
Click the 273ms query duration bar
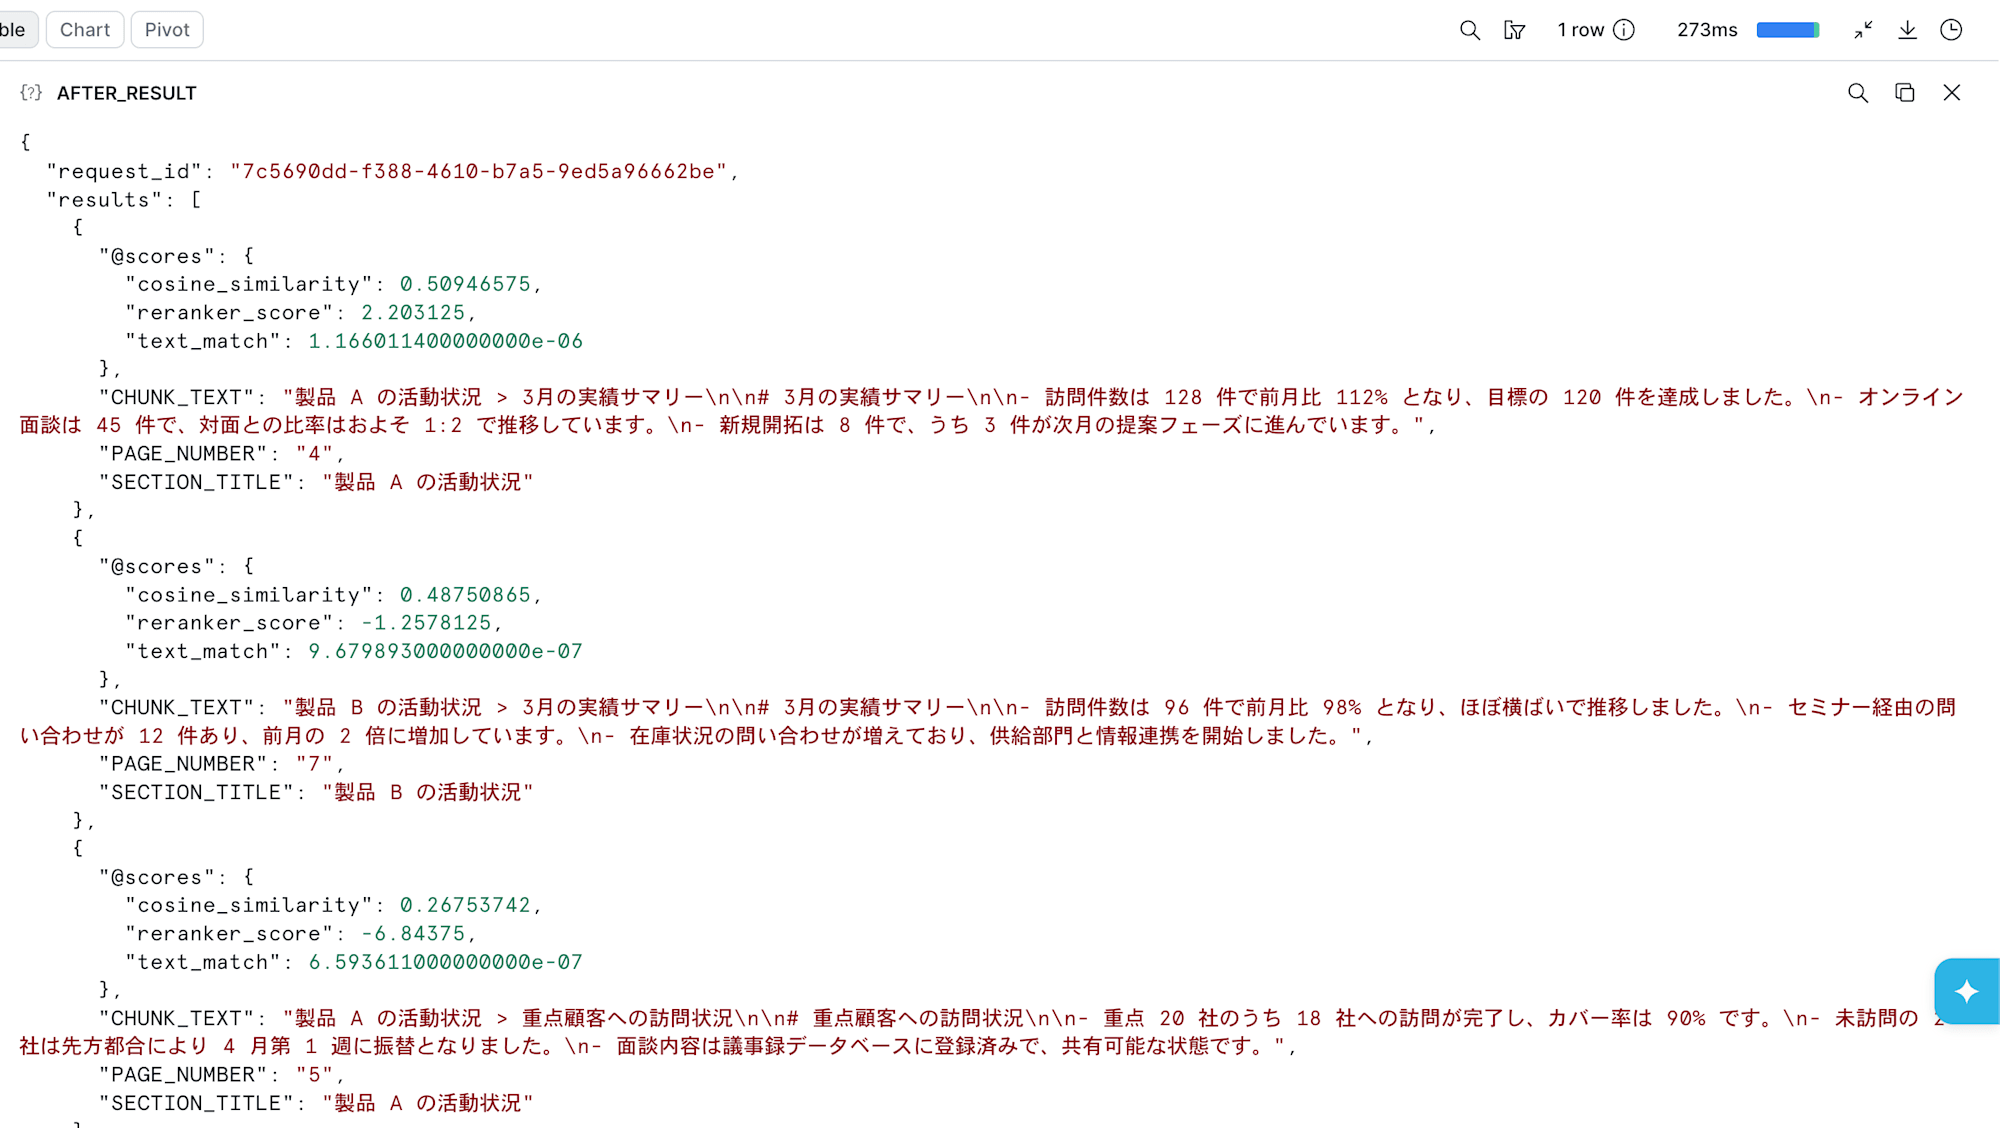1788,30
